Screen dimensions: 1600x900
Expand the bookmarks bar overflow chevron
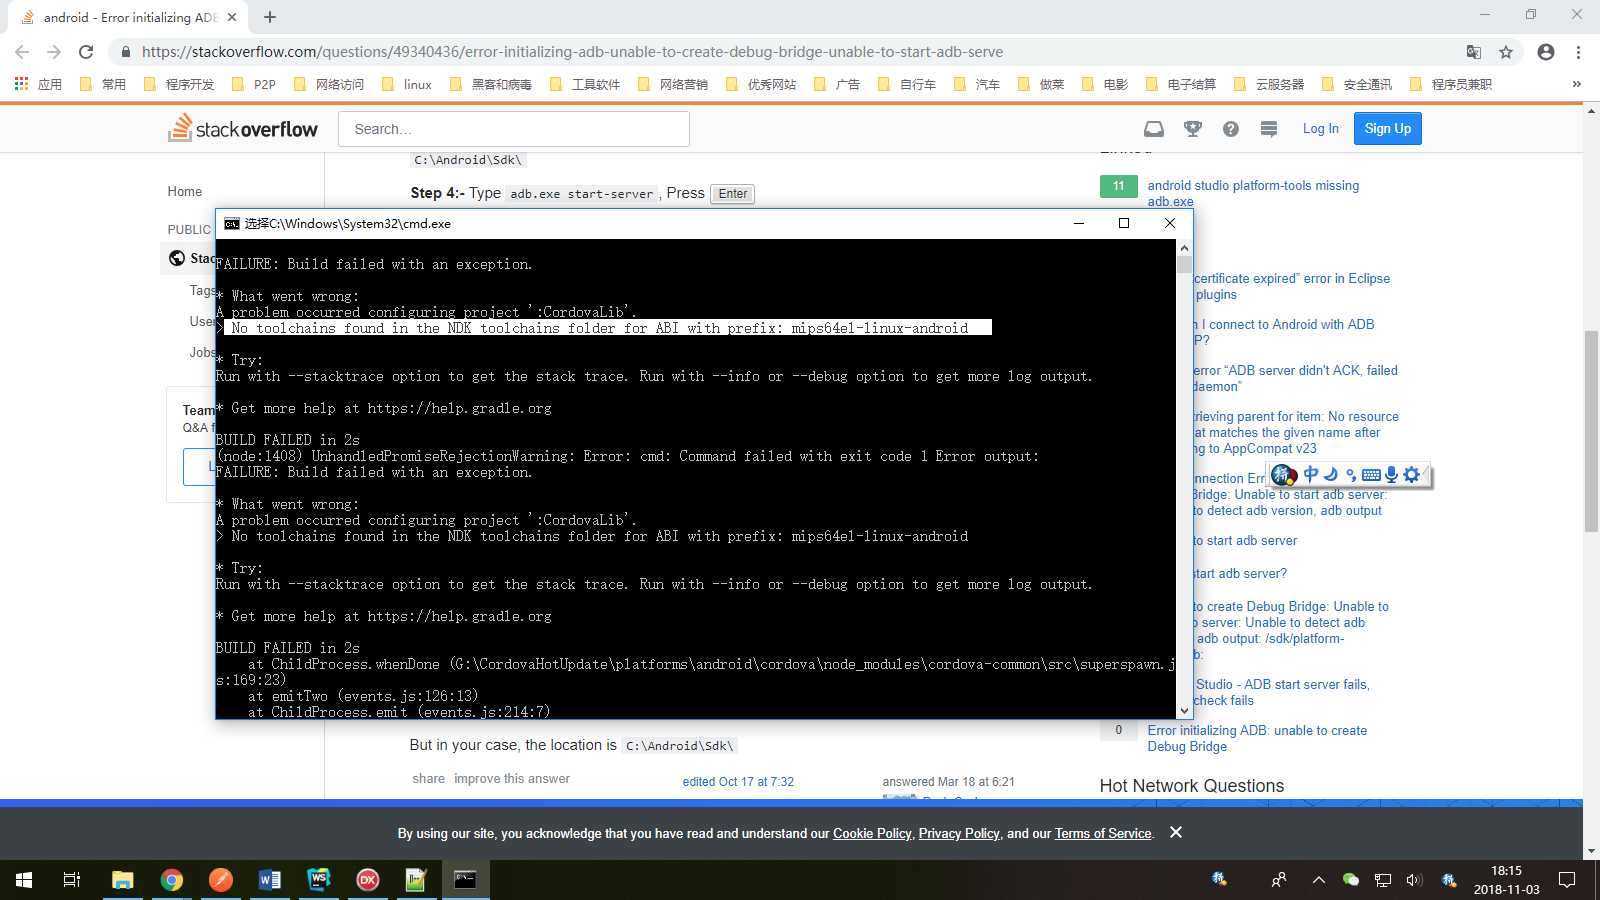tap(1577, 84)
